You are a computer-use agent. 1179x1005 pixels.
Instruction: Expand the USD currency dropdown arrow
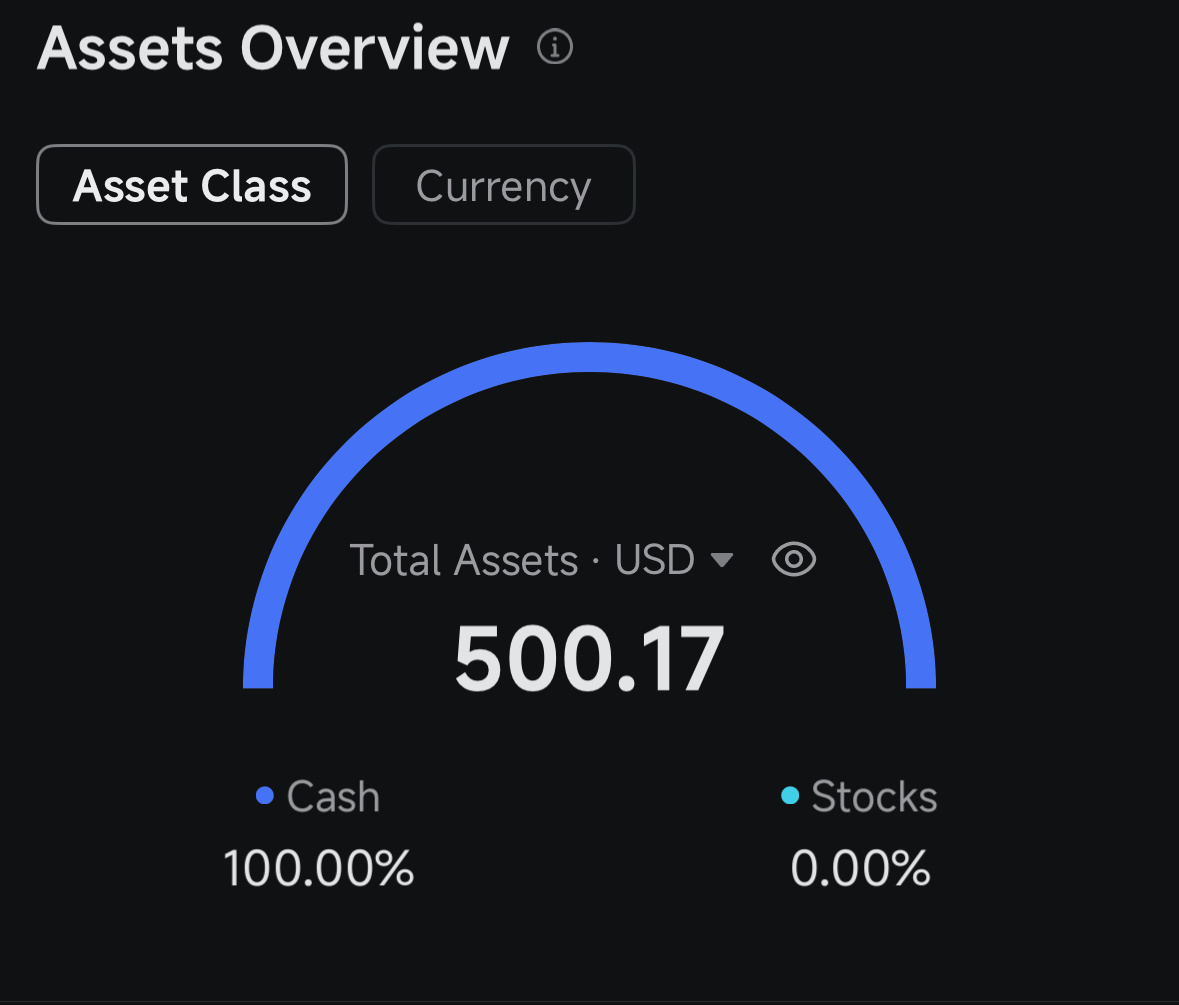click(x=722, y=561)
